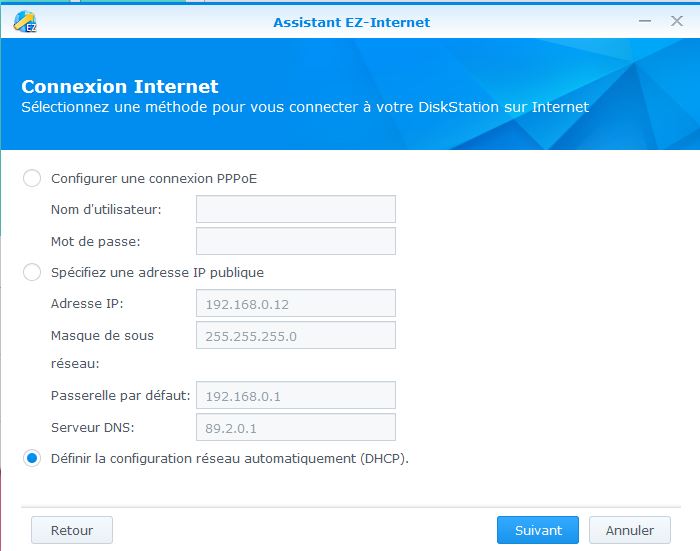Go back with the Retour button

(x=71, y=530)
